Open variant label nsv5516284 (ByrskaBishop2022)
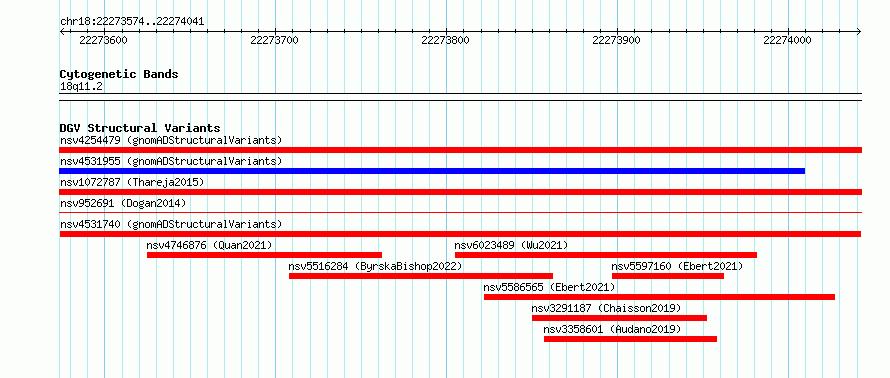The height and width of the screenshot is (378, 890). pos(375,266)
